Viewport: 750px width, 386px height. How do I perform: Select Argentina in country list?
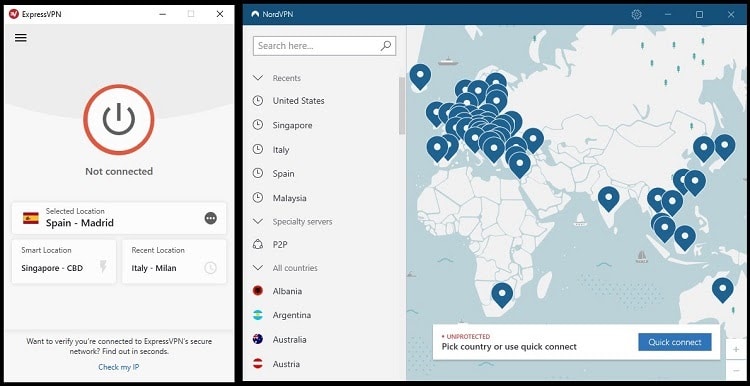(292, 315)
